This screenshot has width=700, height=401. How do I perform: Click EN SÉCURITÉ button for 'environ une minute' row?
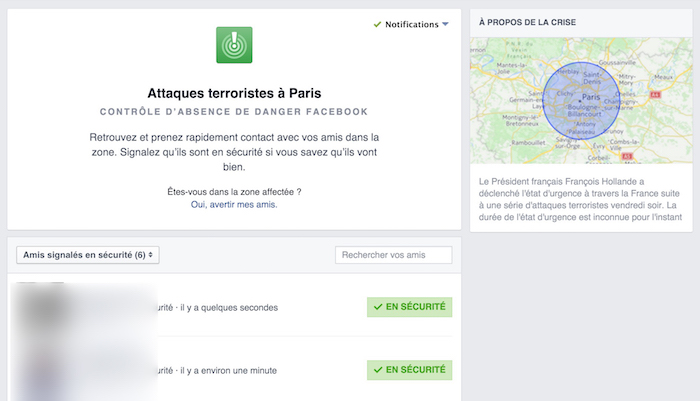click(409, 370)
